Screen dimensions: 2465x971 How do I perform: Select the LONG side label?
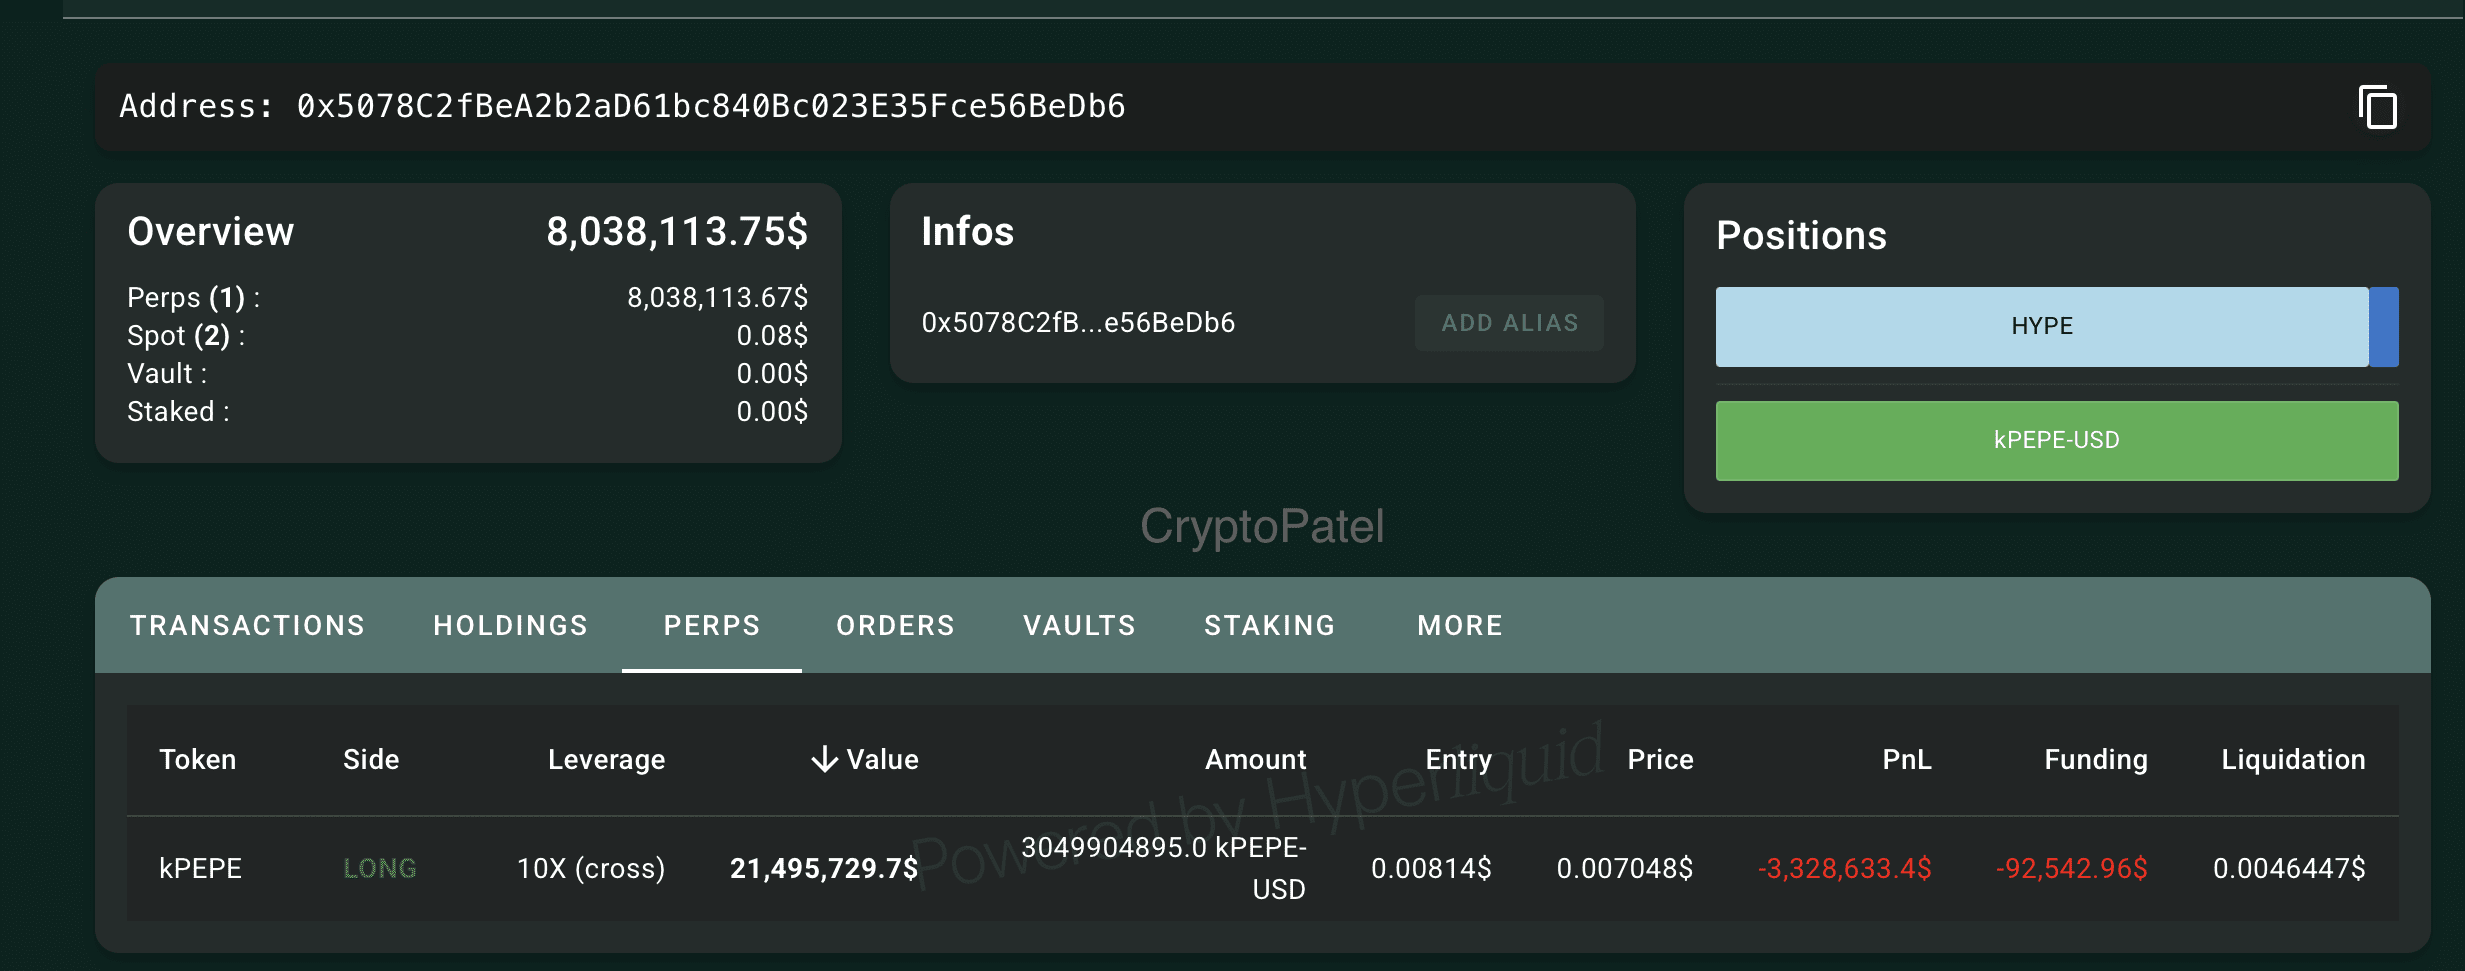(380, 868)
